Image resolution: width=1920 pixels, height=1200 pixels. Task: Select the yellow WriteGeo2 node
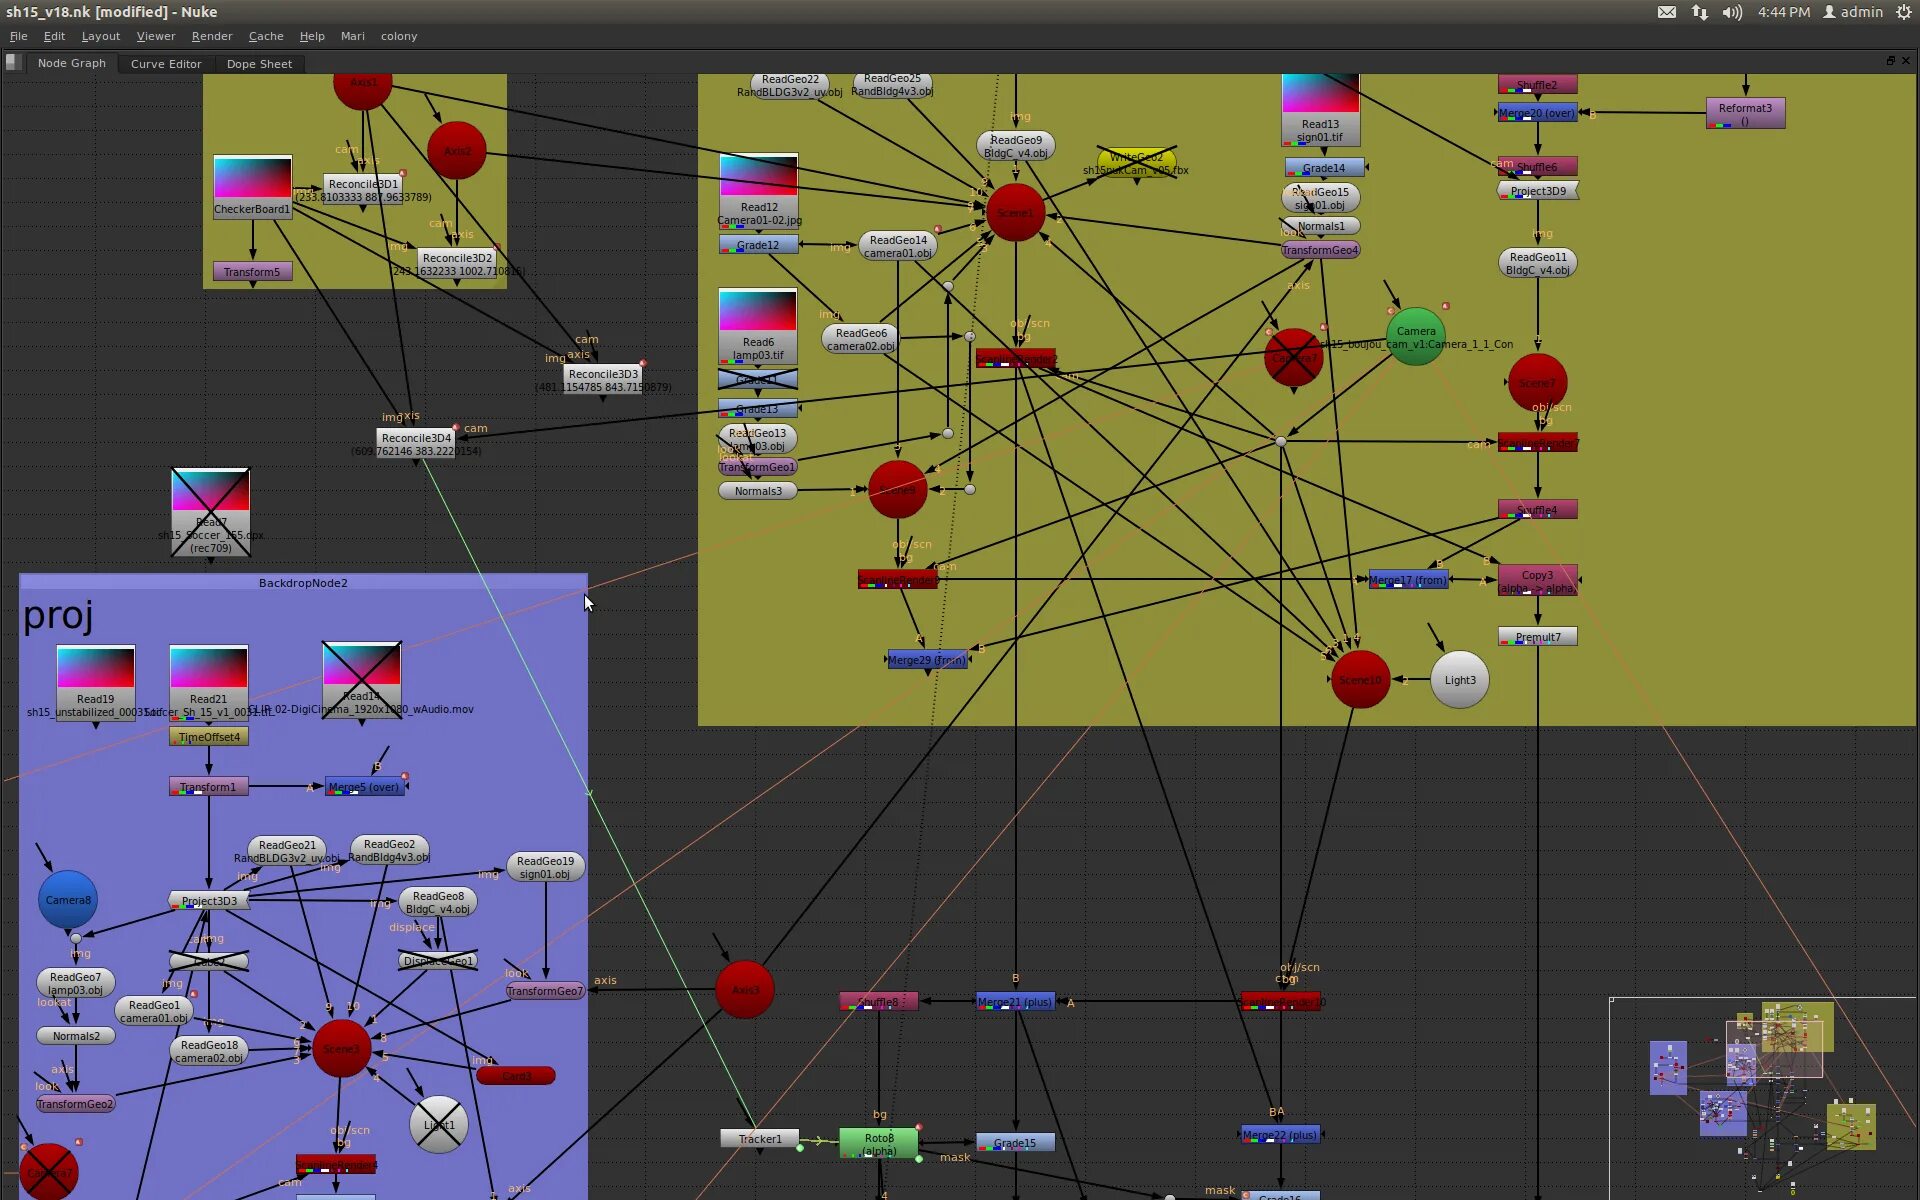pos(1136,161)
